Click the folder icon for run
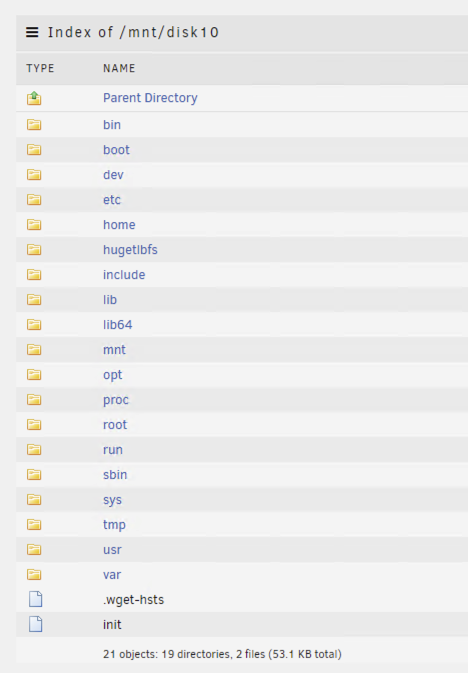 coord(34,450)
